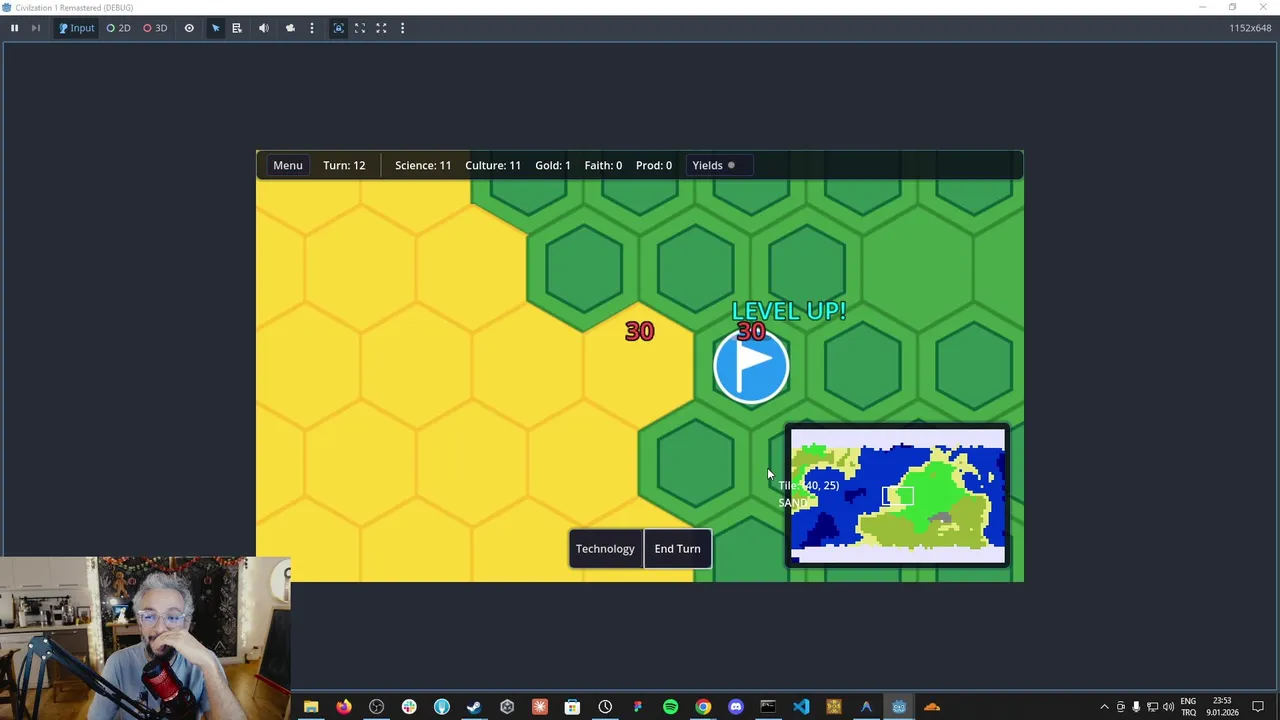Viewport: 1280px width, 720px height.
Task: Open File Explorer from taskbar
Action: pos(311,707)
